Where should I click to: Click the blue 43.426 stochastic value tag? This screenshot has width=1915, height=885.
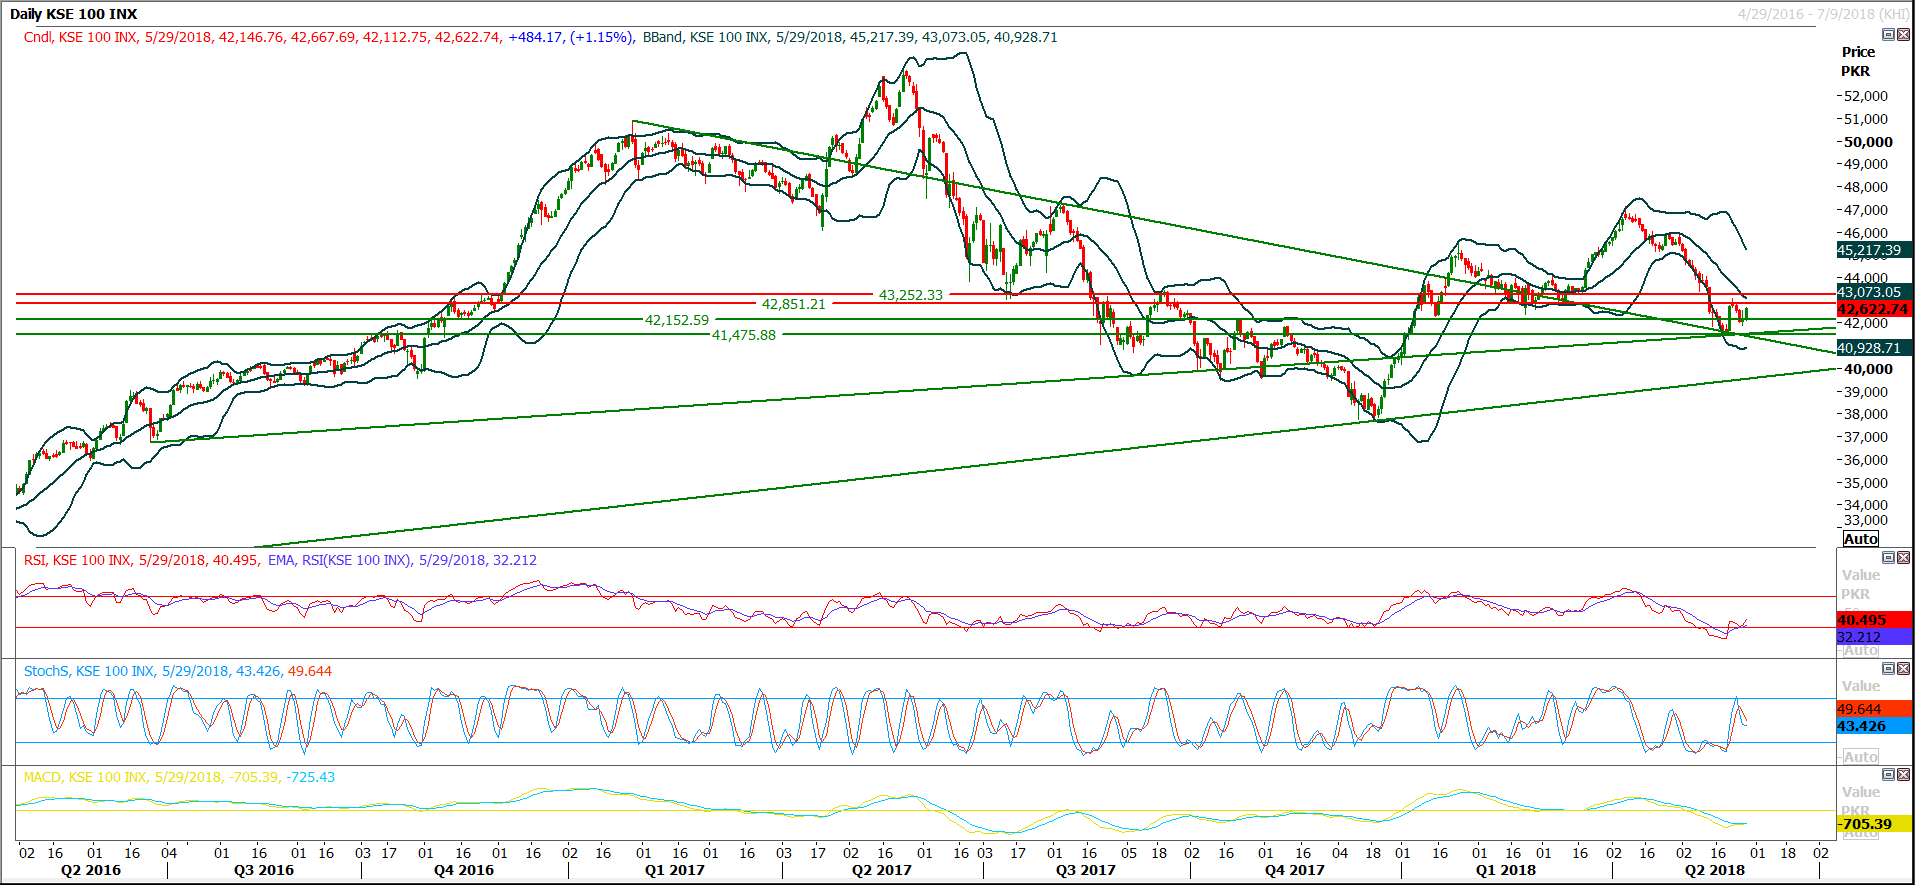1874,726
